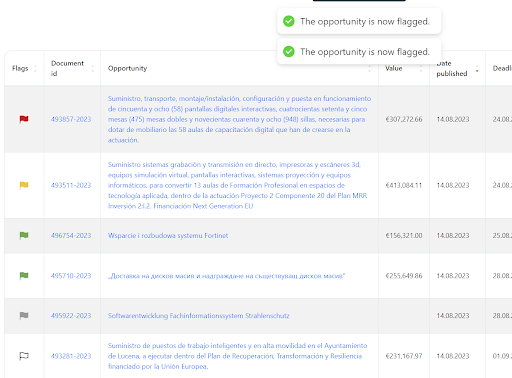The height and width of the screenshot is (378, 512).
Task: Open the Suministro sistemas grabación opportunity
Action: pos(237,185)
